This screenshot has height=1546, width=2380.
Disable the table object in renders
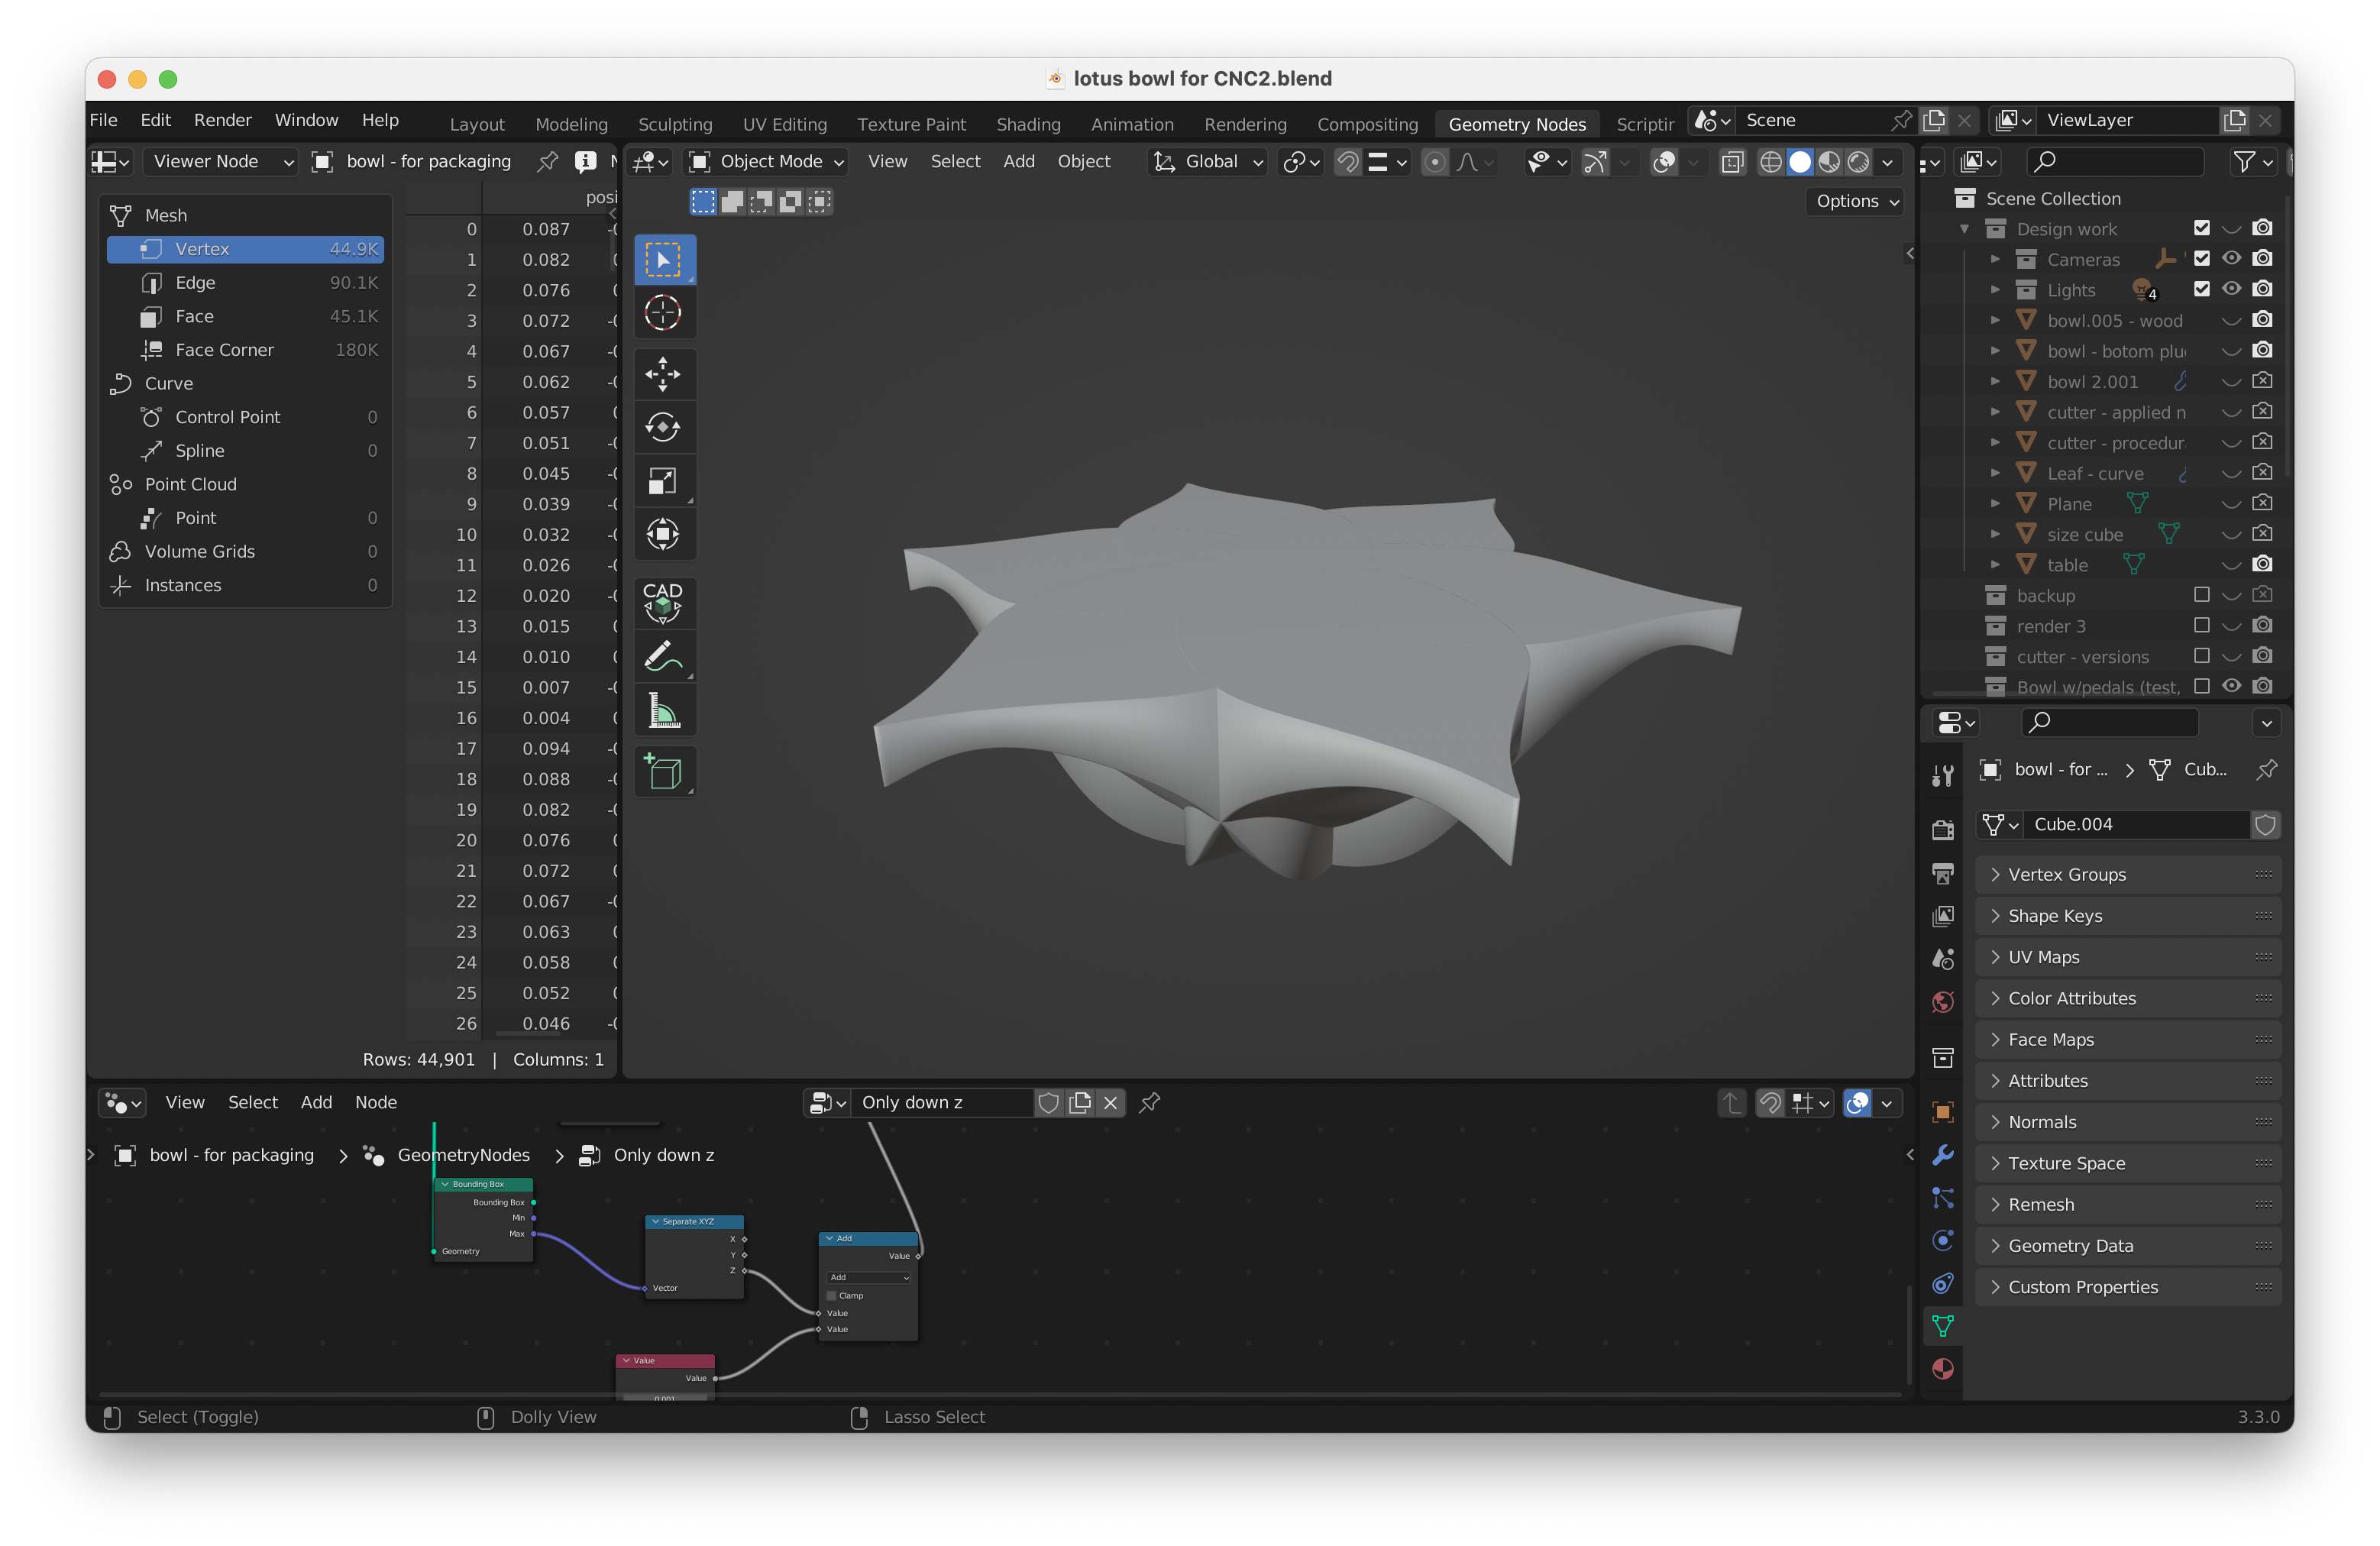(x=2262, y=564)
